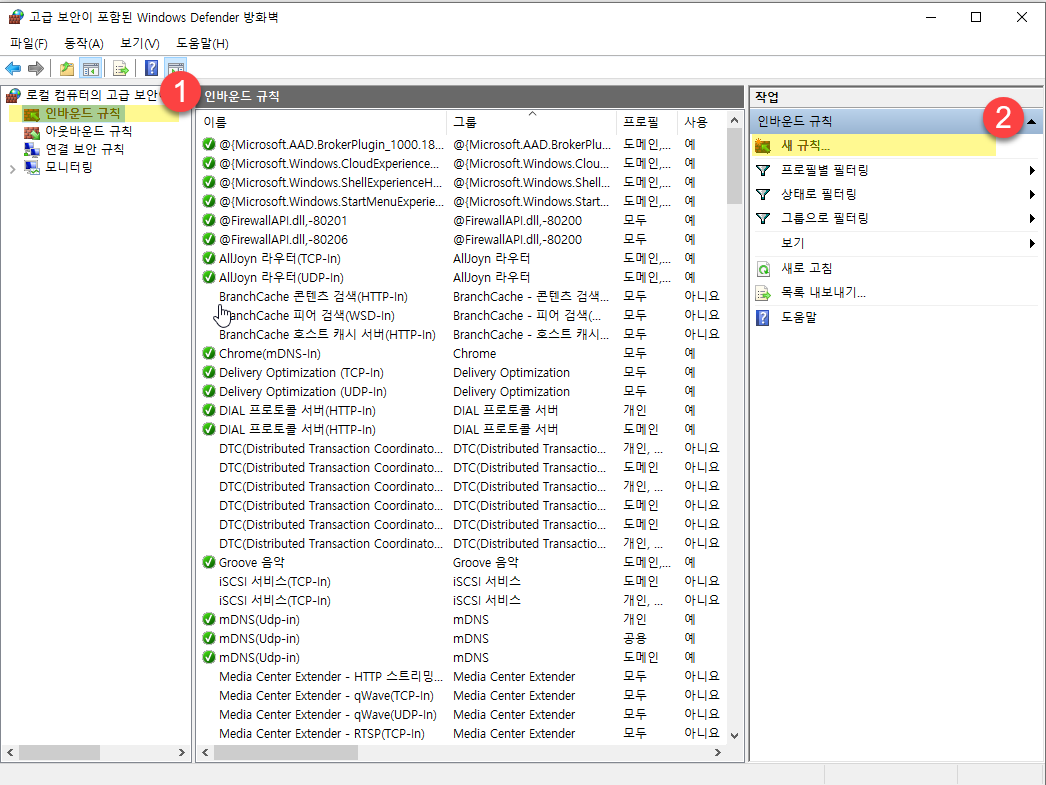Viewport: 1046px width, 785px height.
Task: Click 새 규칙... in the actions pane
Action: coord(806,146)
